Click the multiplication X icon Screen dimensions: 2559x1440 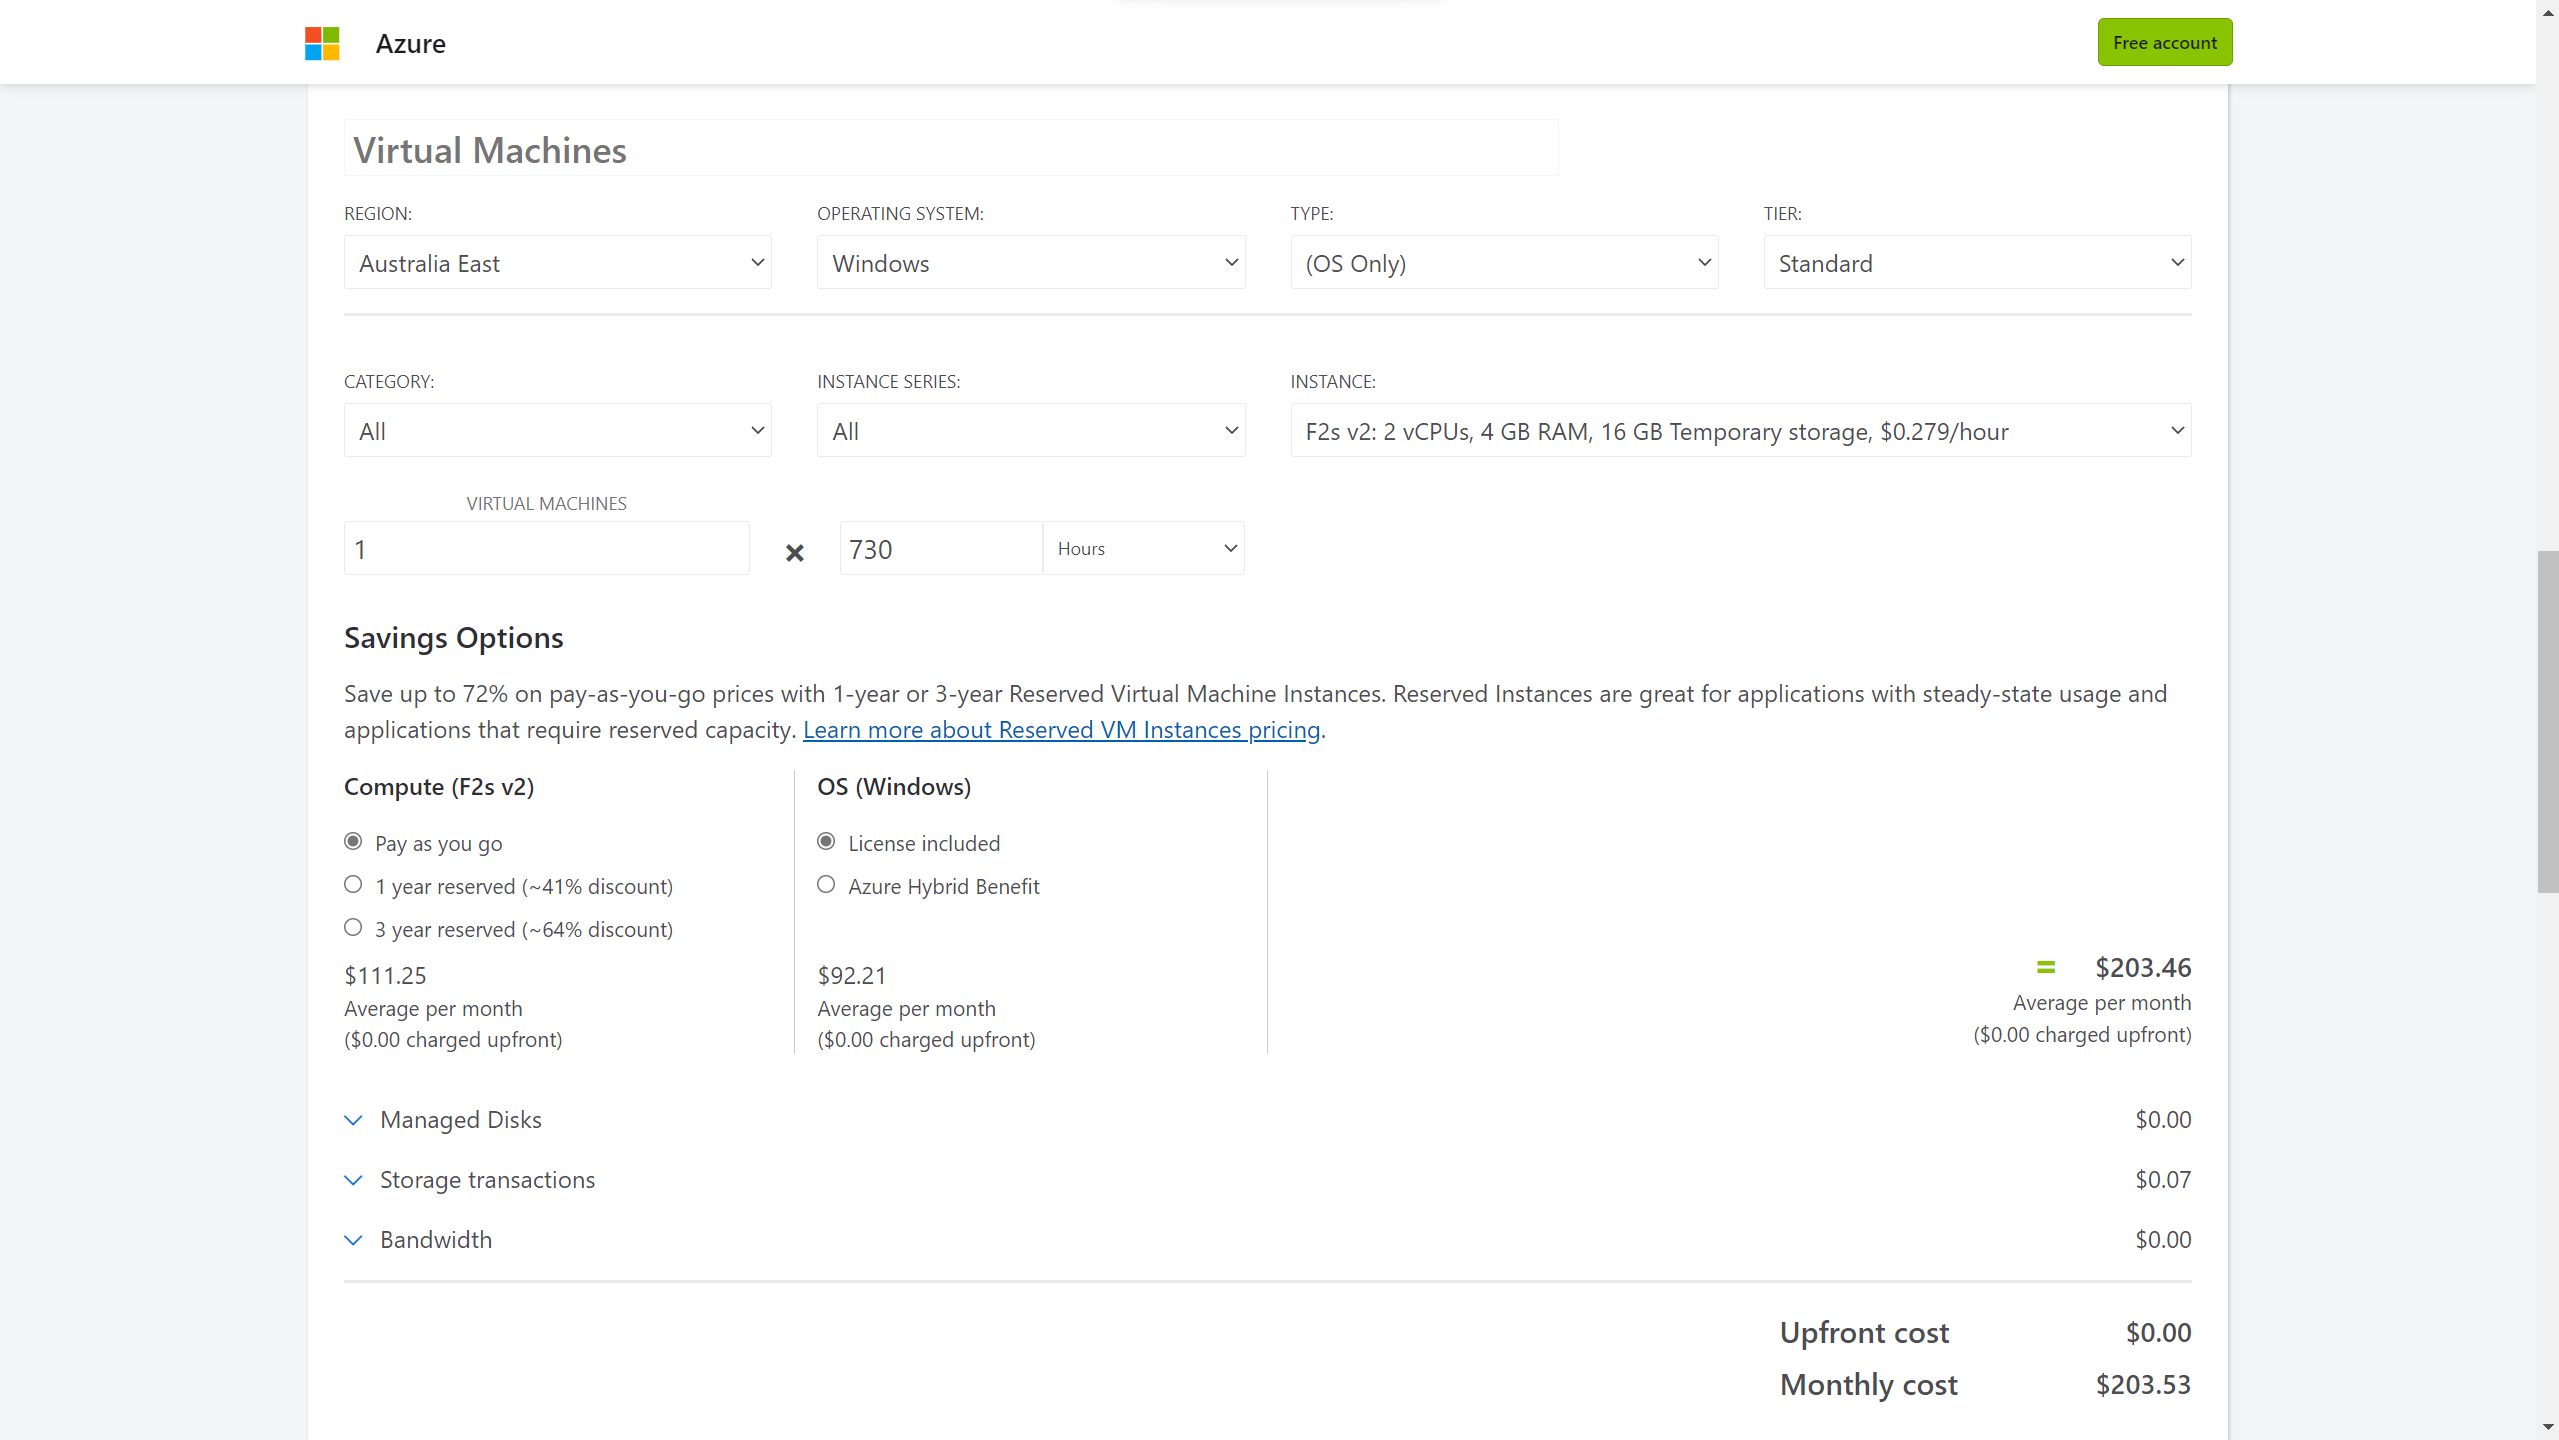[x=794, y=552]
